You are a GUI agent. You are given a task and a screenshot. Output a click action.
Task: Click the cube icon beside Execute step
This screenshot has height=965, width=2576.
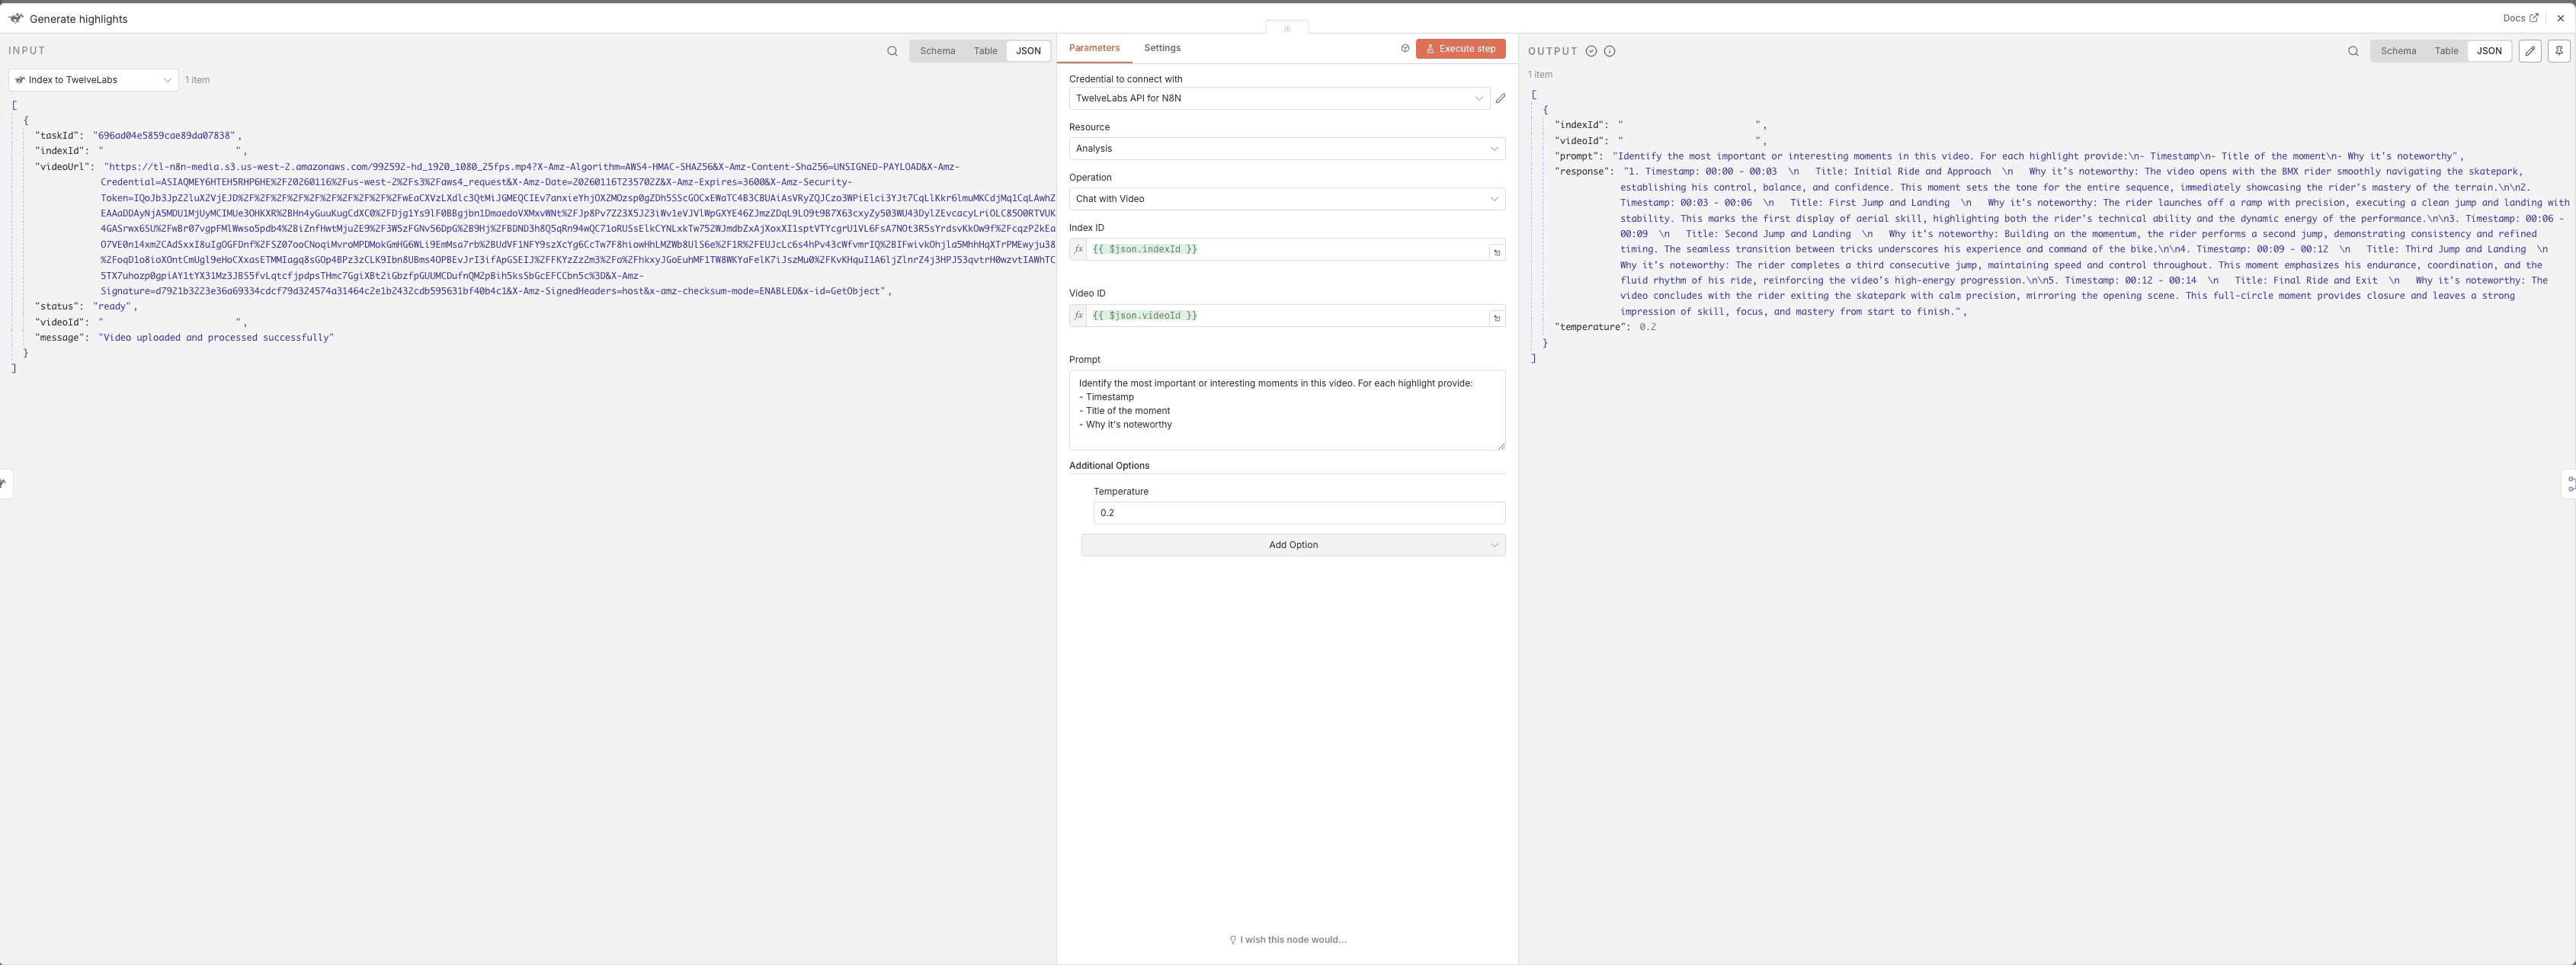pos(1405,48)
